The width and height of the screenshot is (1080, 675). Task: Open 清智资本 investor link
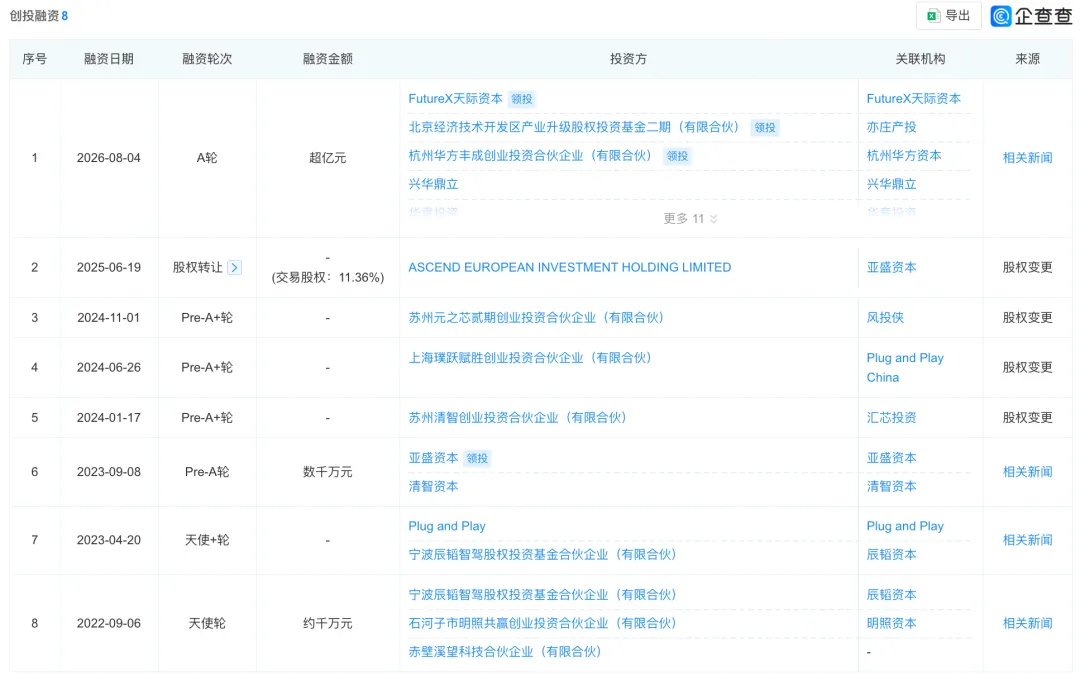point(433,486)
